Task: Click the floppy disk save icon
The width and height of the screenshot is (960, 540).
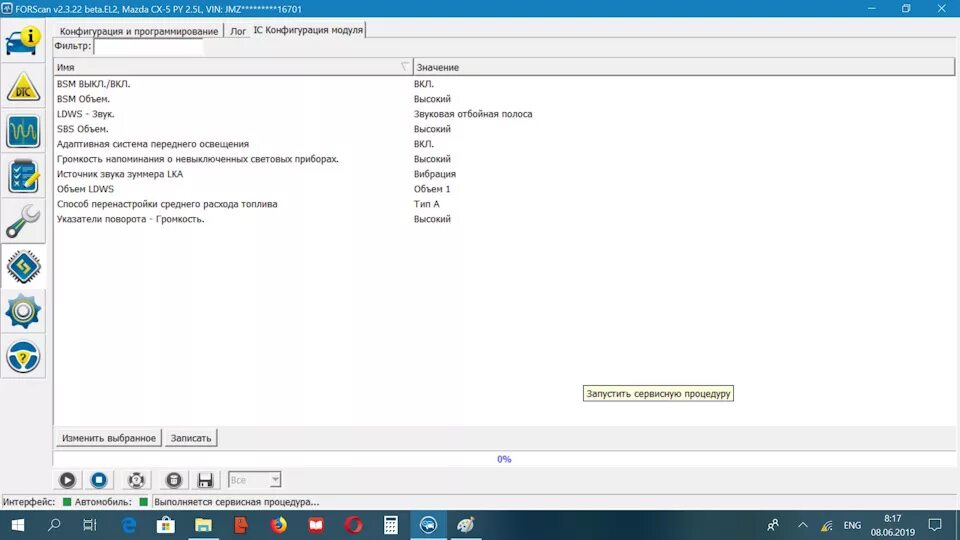Action: point(205,480)
